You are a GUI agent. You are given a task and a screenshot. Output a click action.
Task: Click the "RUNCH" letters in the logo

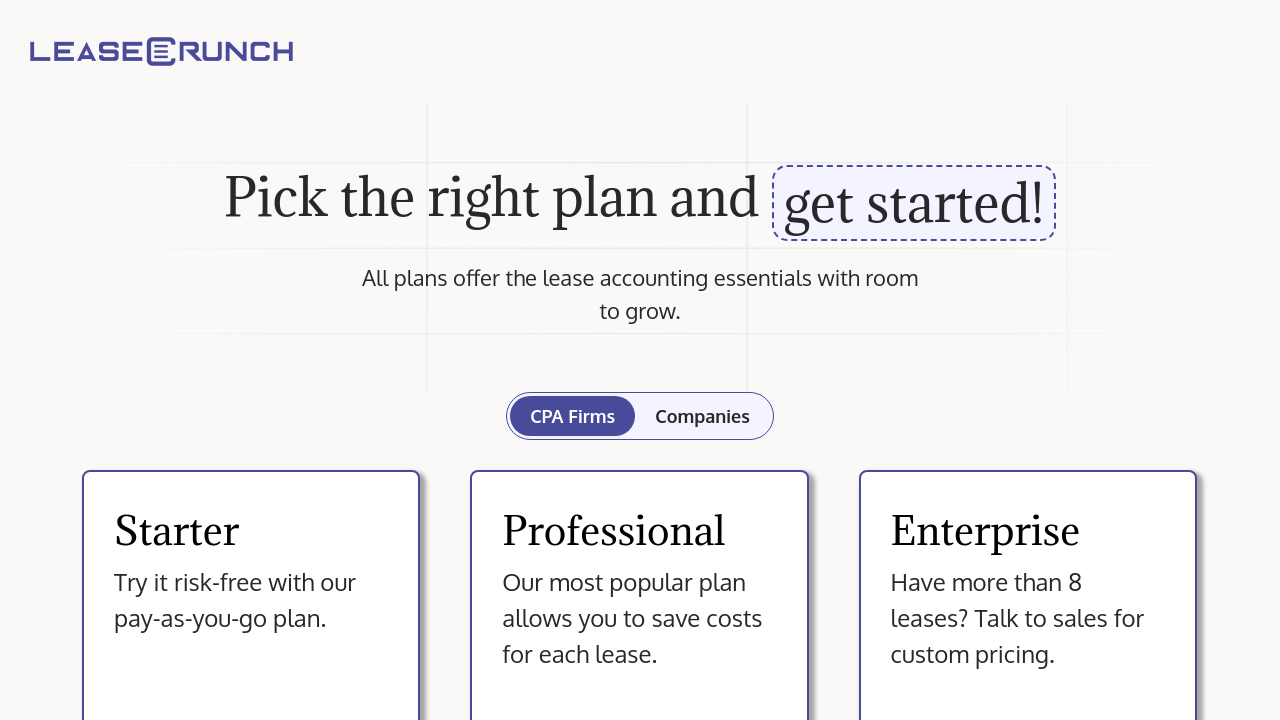(x=236, y=51)
